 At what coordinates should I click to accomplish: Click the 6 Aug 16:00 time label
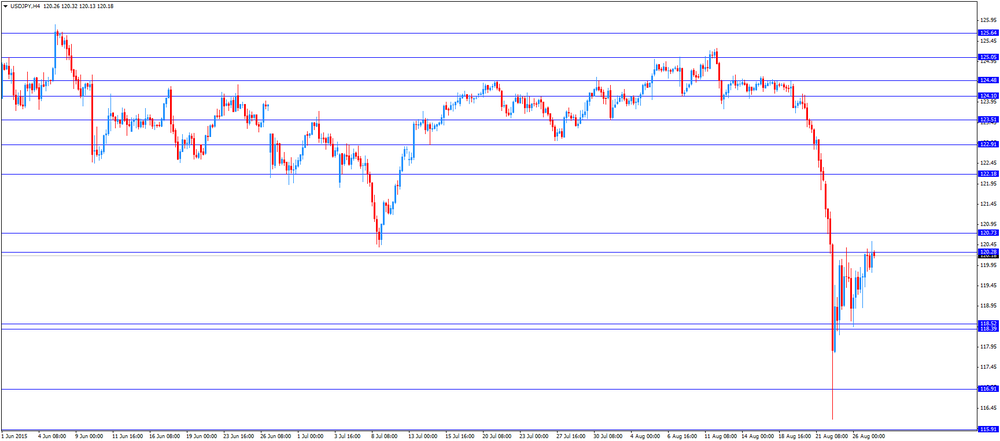click(x=684, y=437)
